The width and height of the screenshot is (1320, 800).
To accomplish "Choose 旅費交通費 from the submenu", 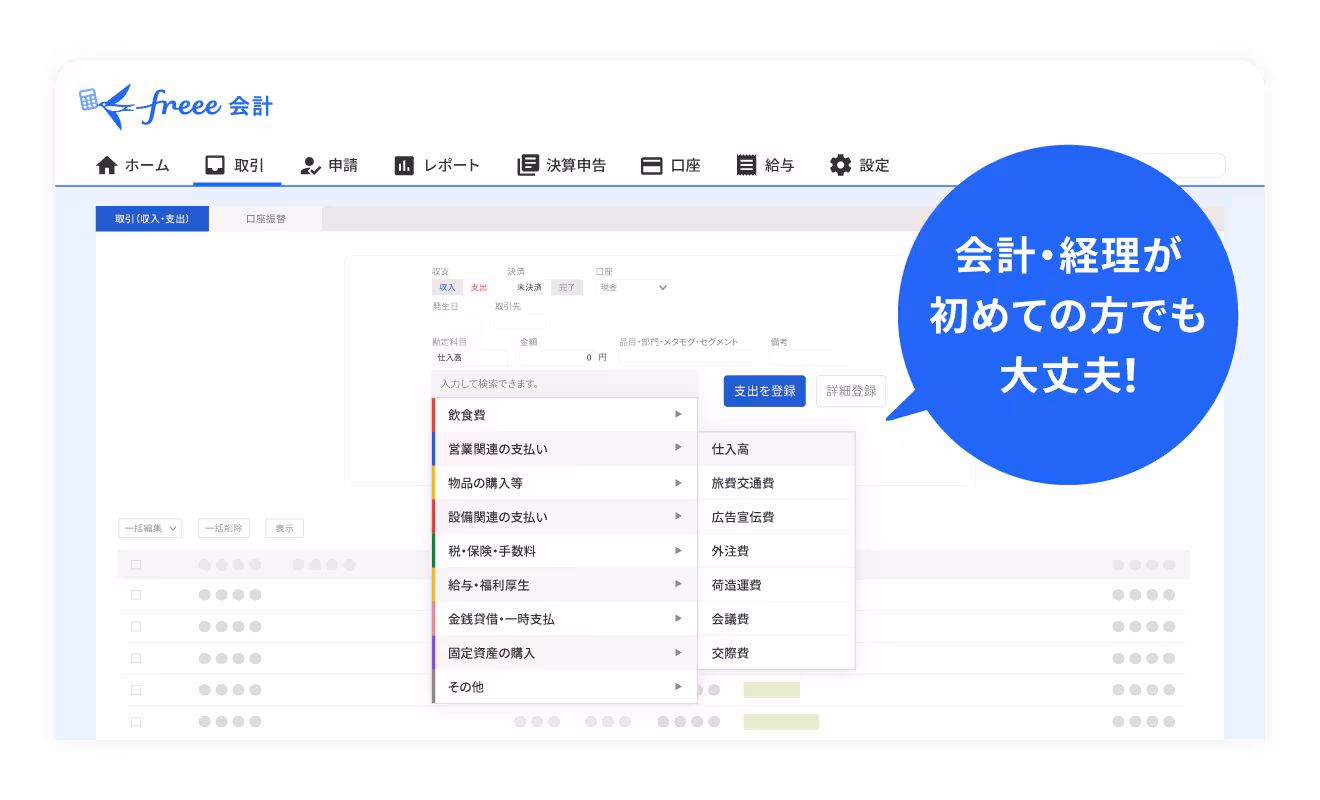I will click(743, 483).
